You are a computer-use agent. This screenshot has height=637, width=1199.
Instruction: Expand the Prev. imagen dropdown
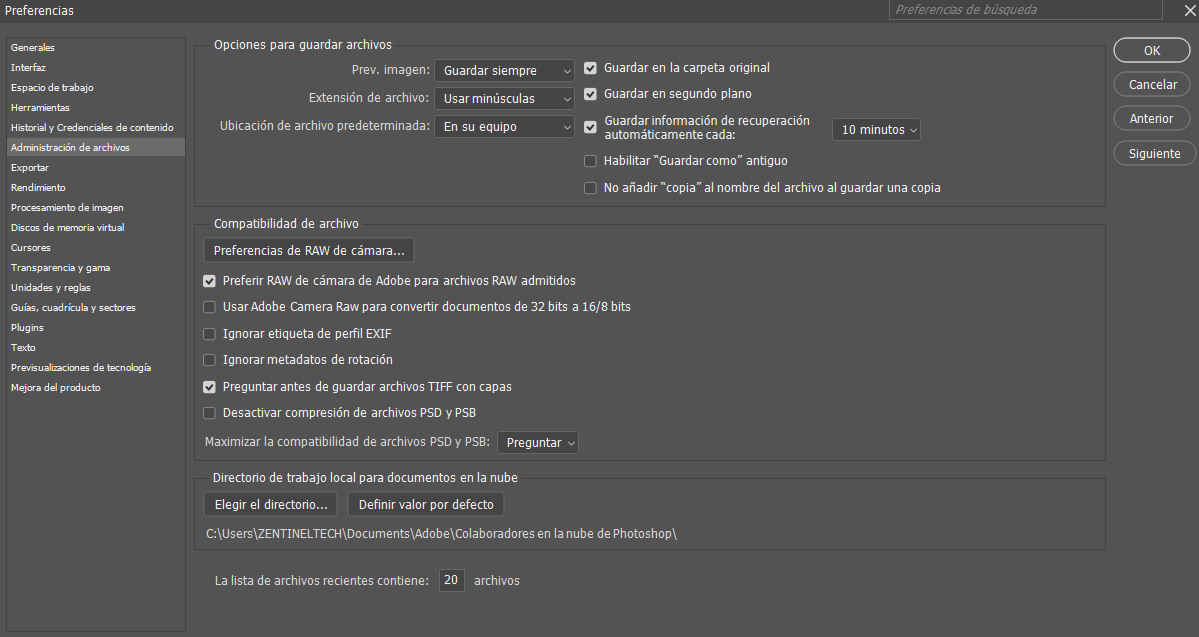point(504,70)
